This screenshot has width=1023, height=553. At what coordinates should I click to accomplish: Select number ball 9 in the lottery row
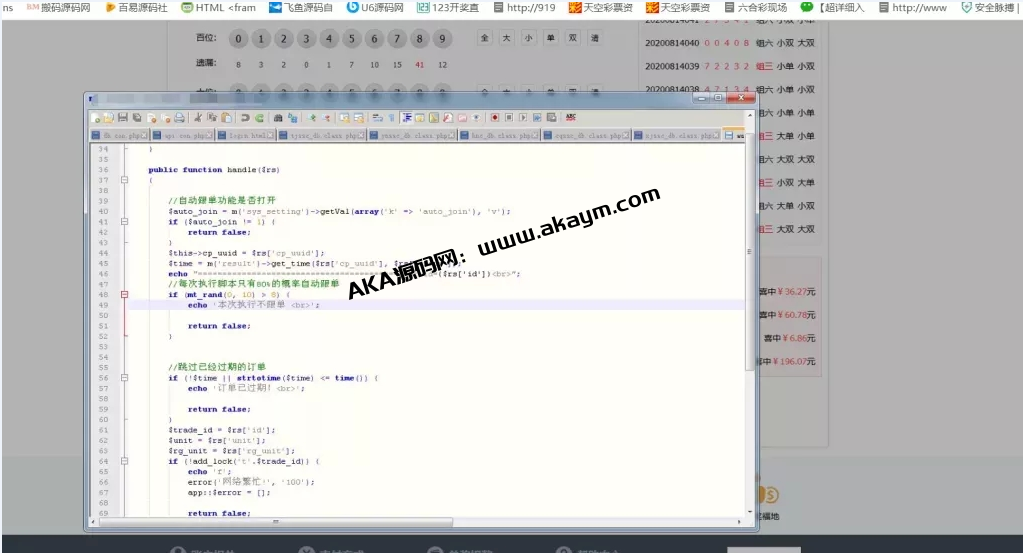443,40
